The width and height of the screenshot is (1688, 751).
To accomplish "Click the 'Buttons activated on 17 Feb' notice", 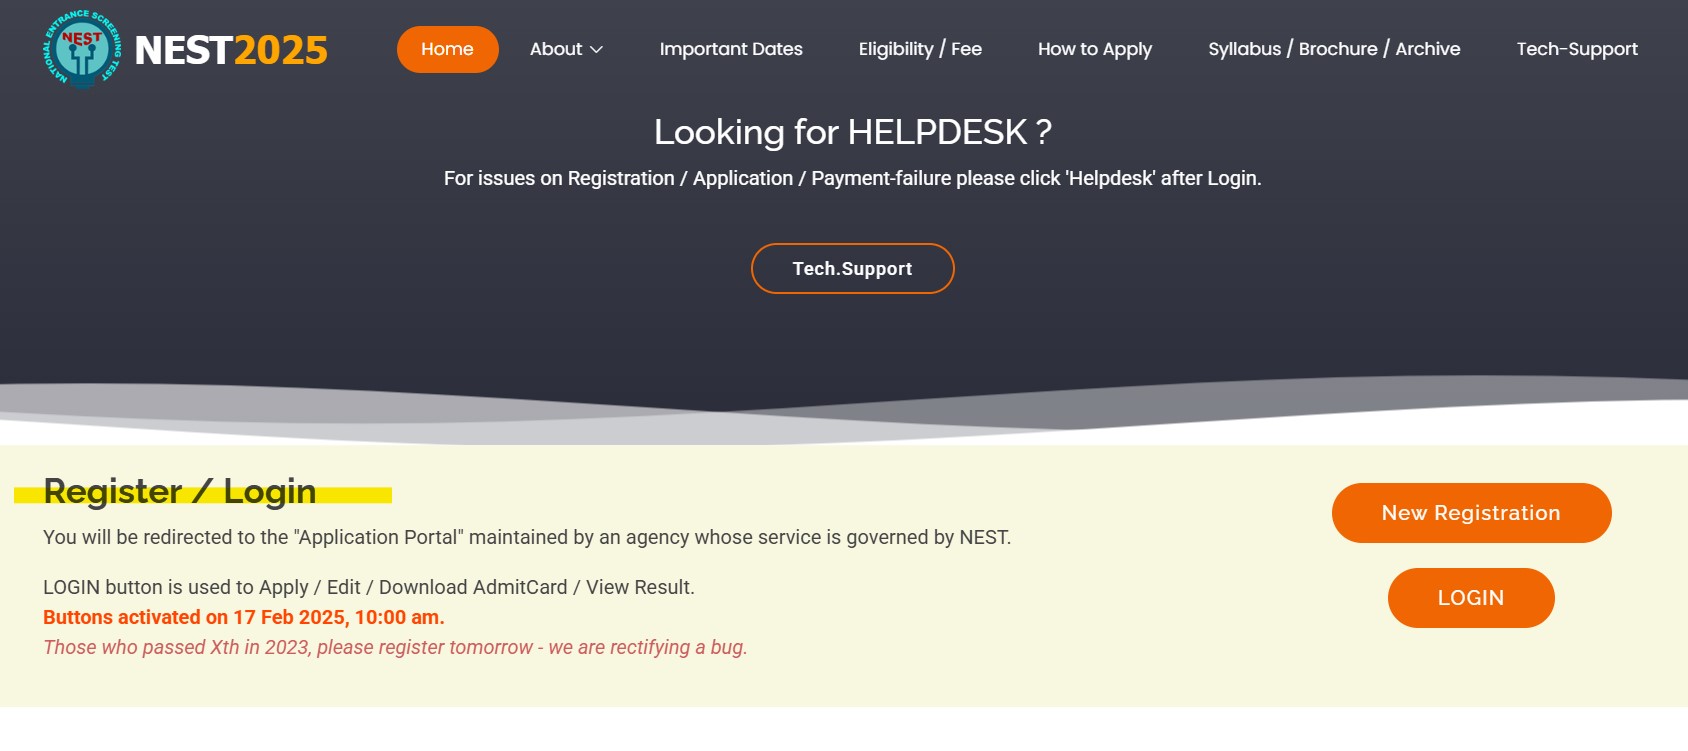I will 243,617.
